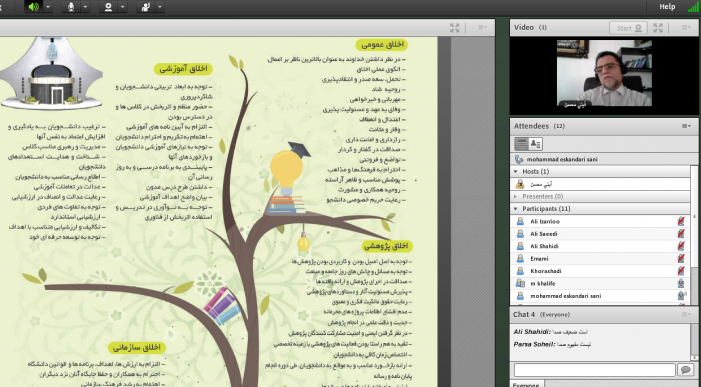Click Parsa Soheil's chat message
Image resolution: width=701 pixels, height=387 pixels.
pyautogui.click(x=552, y=345)
